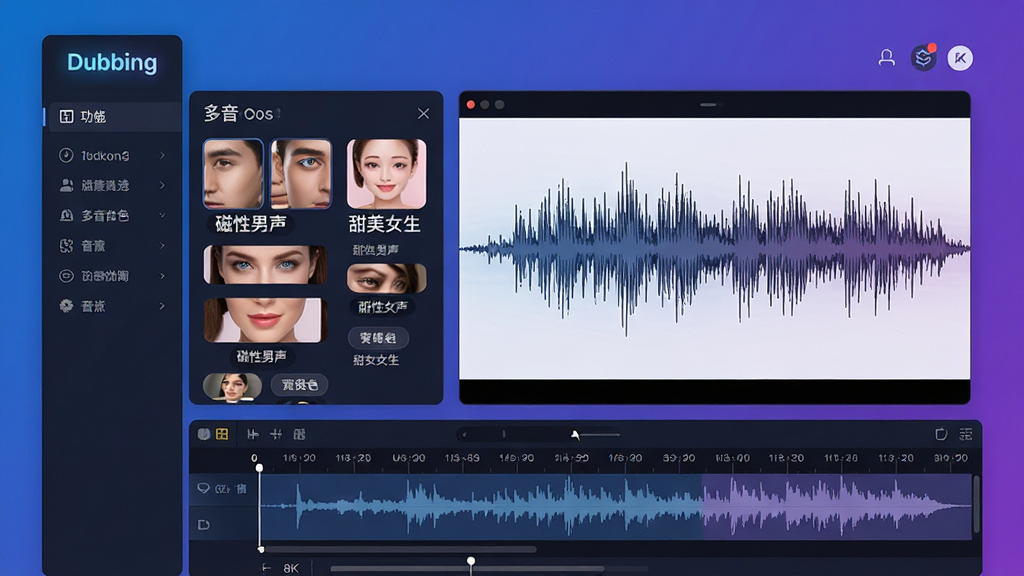
Task: Select the blue section of the audio clip
Action: tap(481, 507)
